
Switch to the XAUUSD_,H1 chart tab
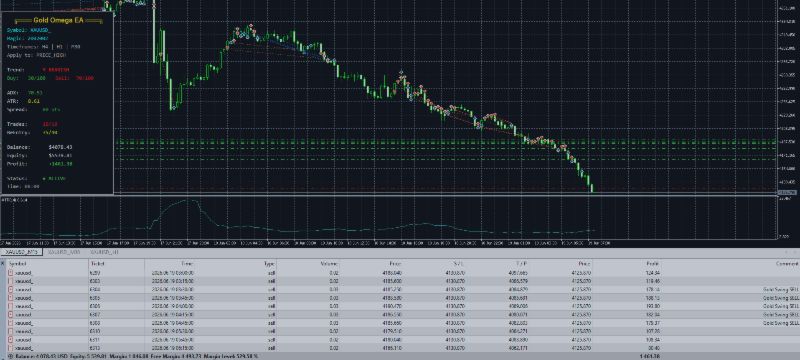pos(104,252)
